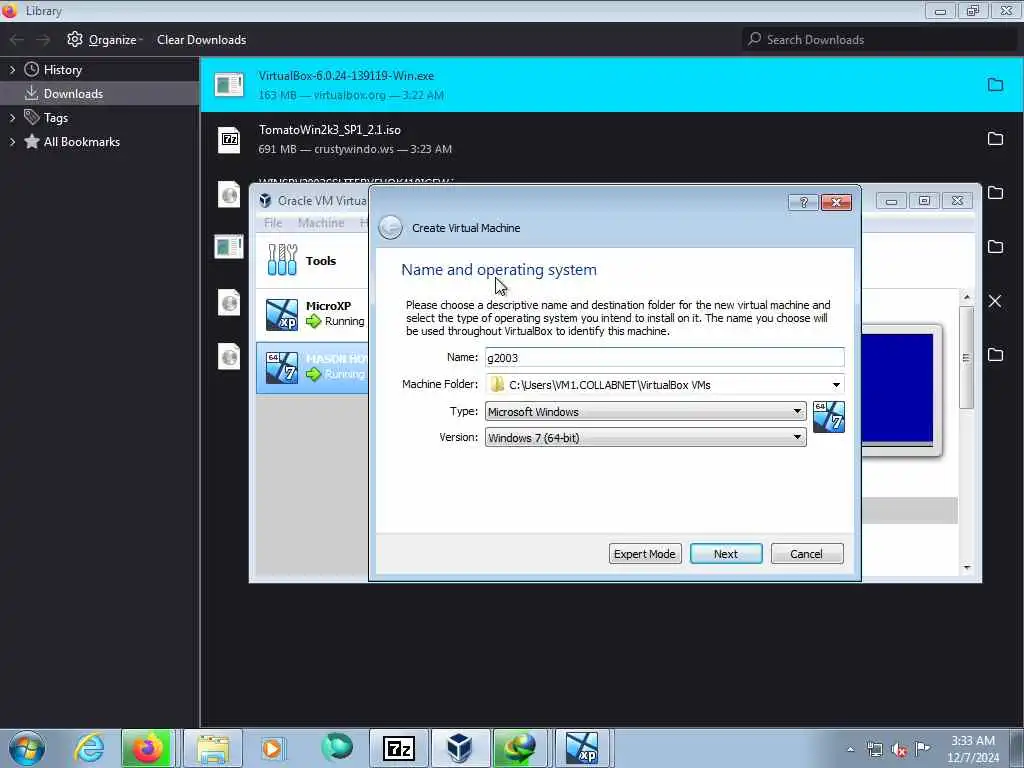Image resolution: width=1024 pixels, height=768 pixels.
Task: Open the Type dropdown showing Microsoft Windows
Action: [x=645, y=411]
